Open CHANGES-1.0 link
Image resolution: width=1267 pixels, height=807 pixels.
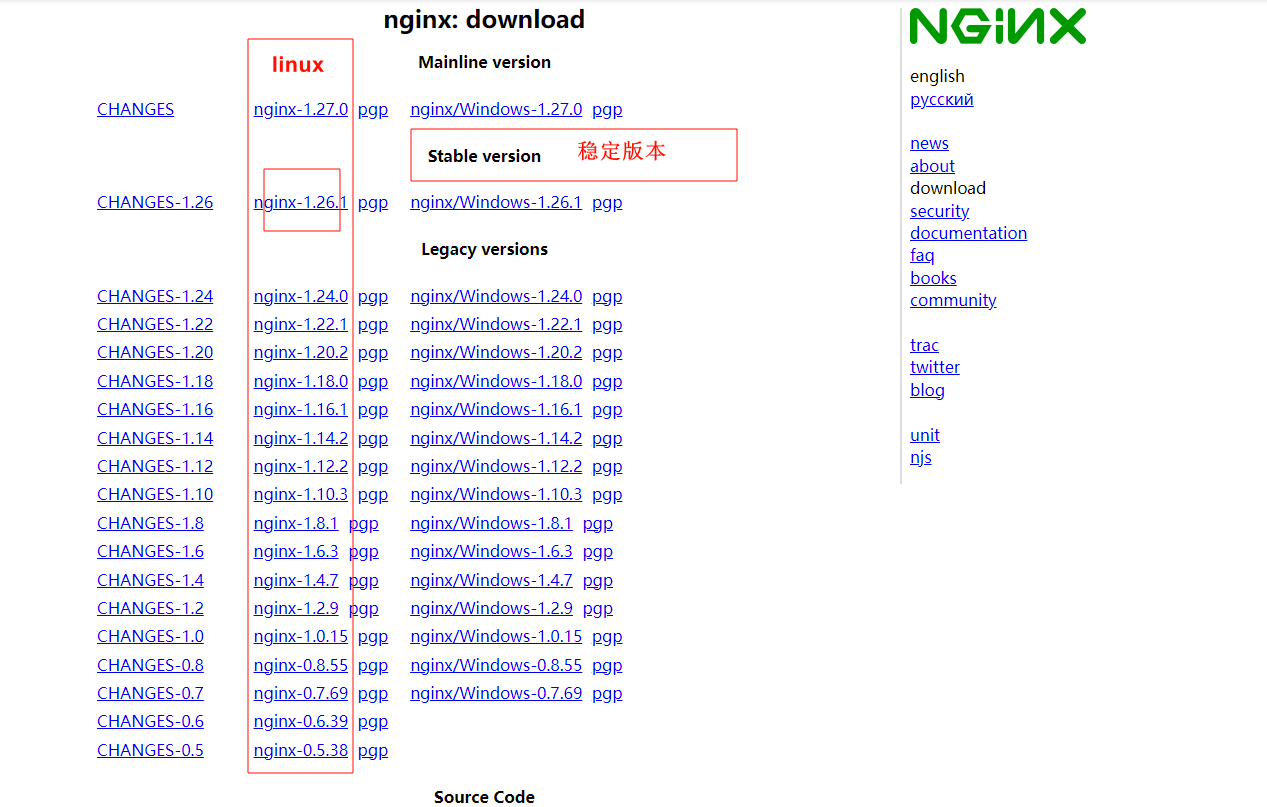[x=150, y=636]
